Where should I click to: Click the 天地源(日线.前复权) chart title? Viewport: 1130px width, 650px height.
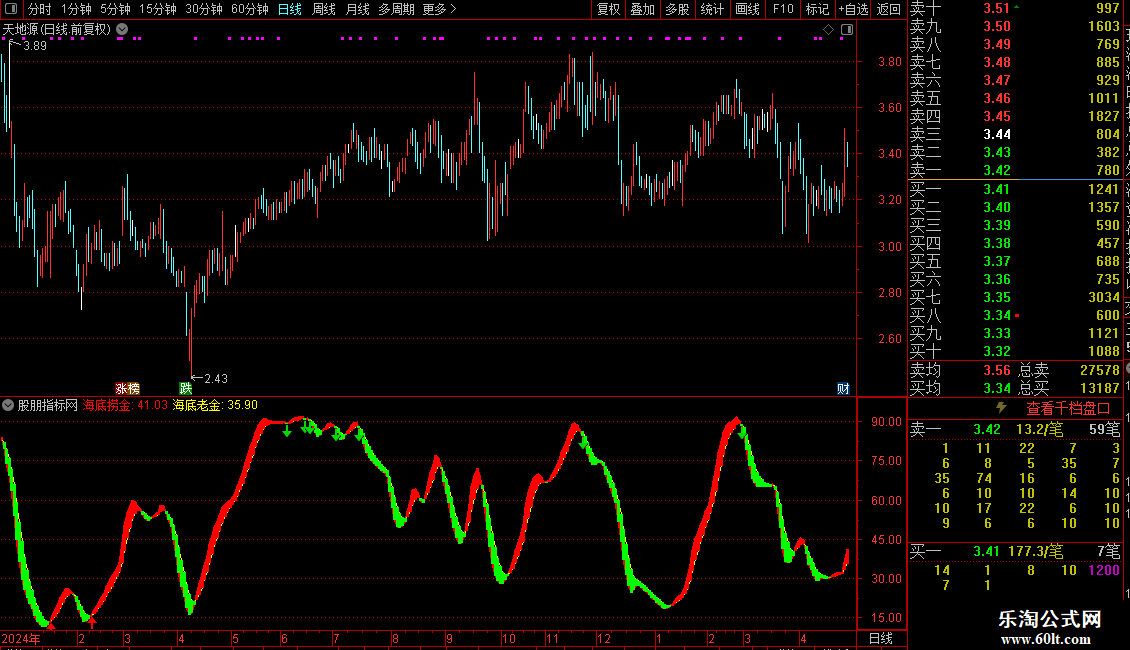coord(57,30)
